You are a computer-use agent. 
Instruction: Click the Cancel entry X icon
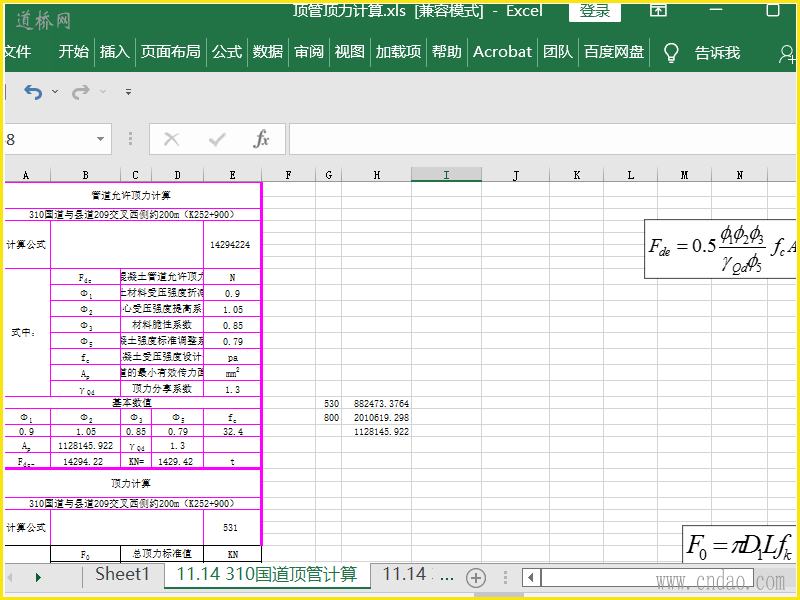click(x=172, y=140)
